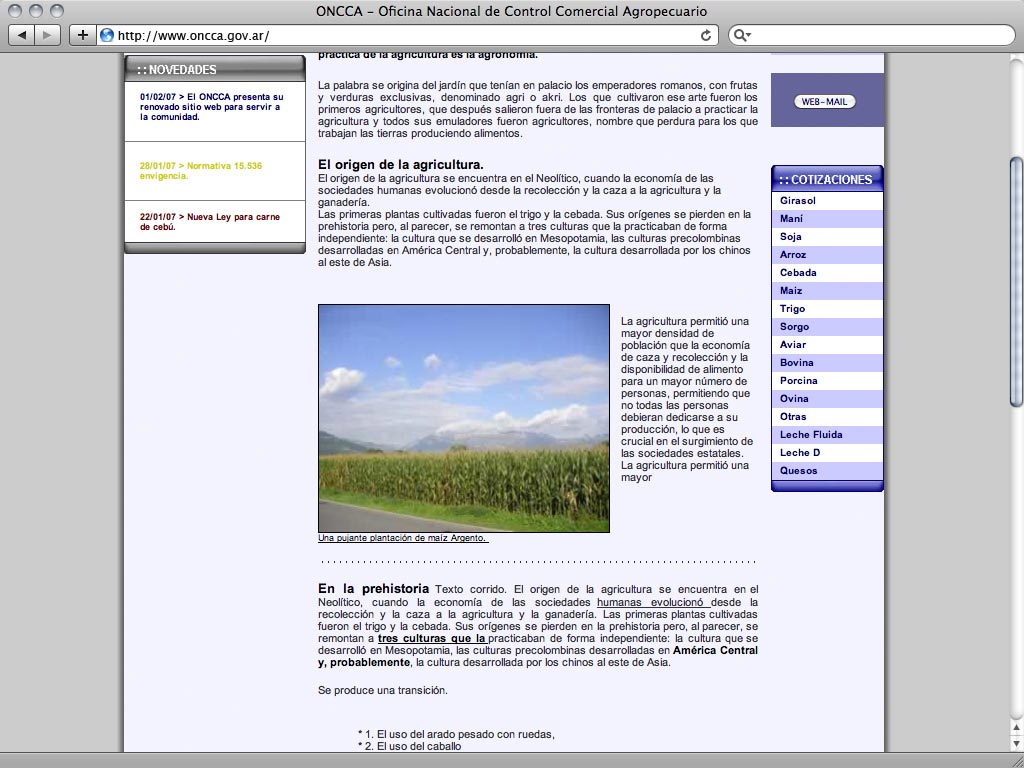
Task: Select Otras in Cotizaciones list
Action: click(827, 416)
